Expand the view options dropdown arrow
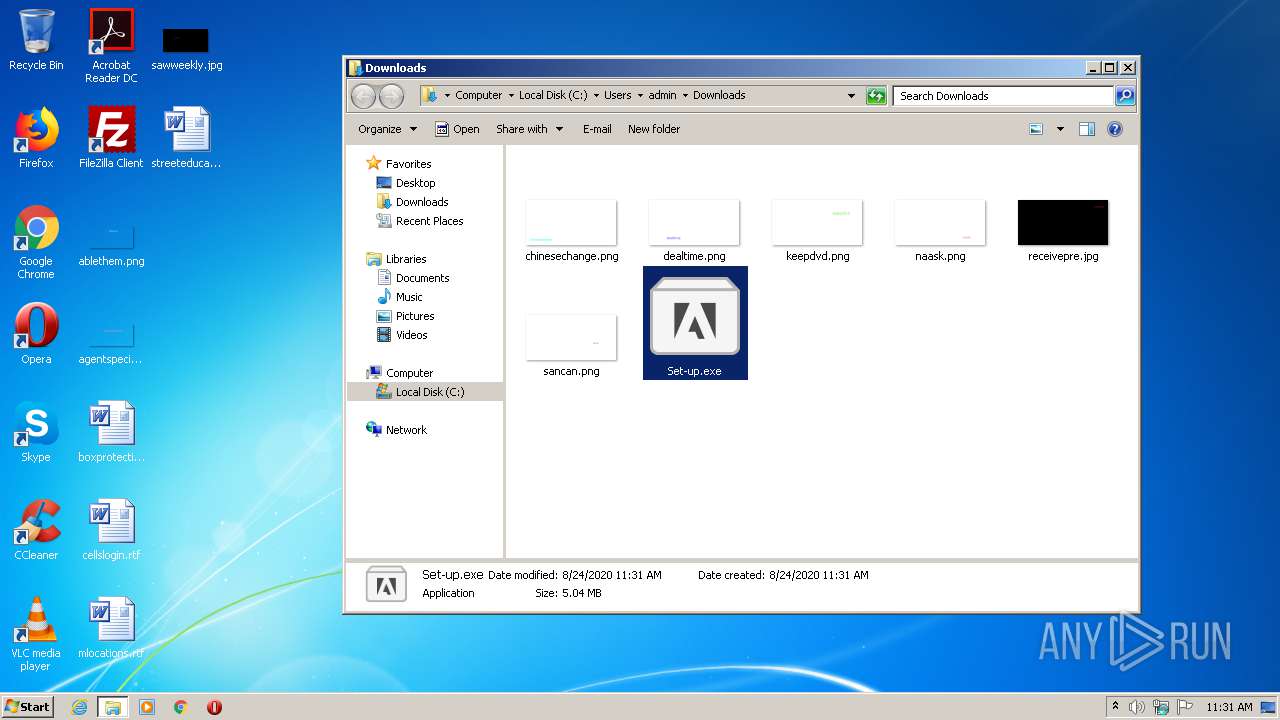1280x720 pixels. [1060, 129]
